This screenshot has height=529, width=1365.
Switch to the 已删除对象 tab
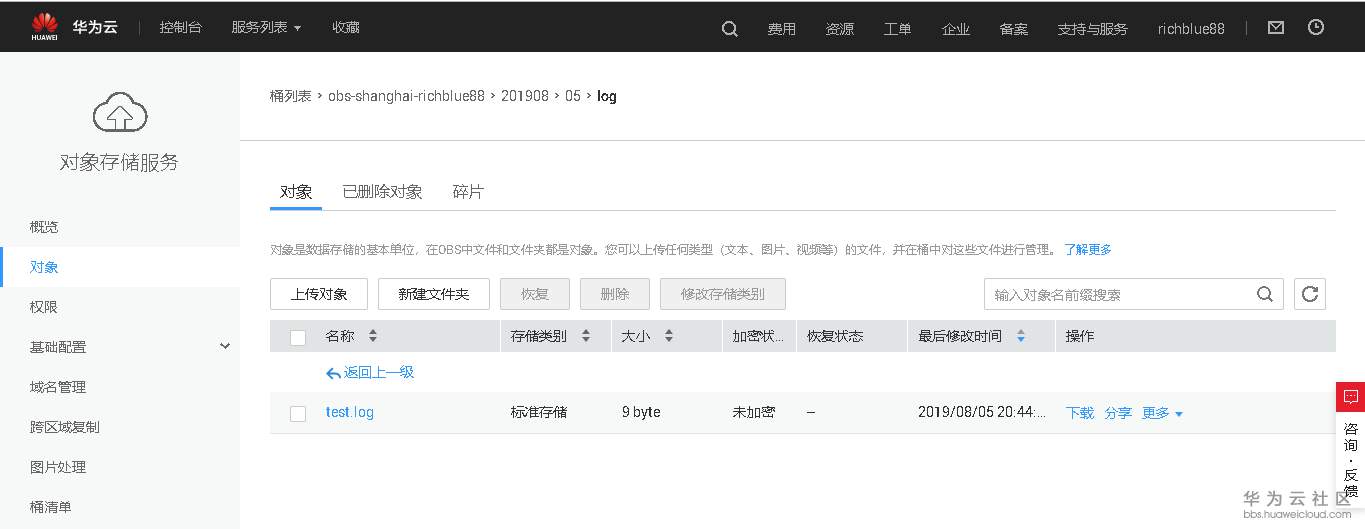click(x=382, y=192)
